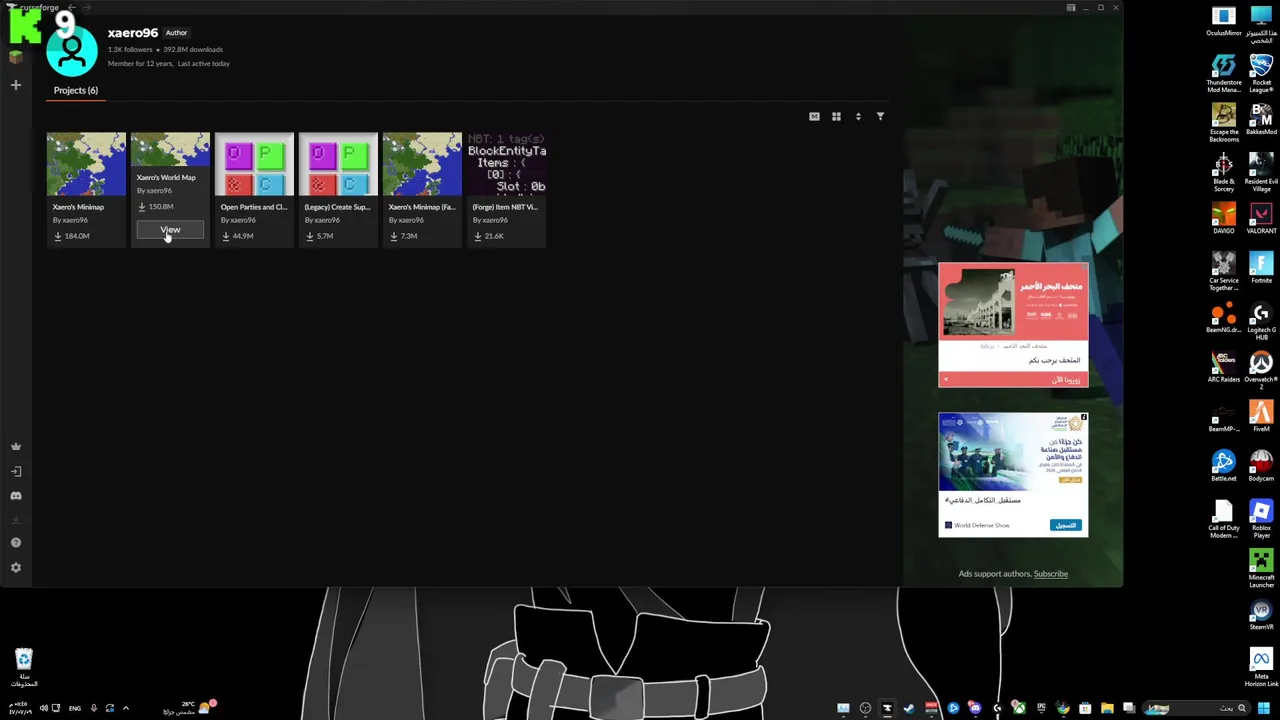Open Blade & Sorcery desktop shortcut
This screenshot has width=1280, height=720.
[1224, 173]
